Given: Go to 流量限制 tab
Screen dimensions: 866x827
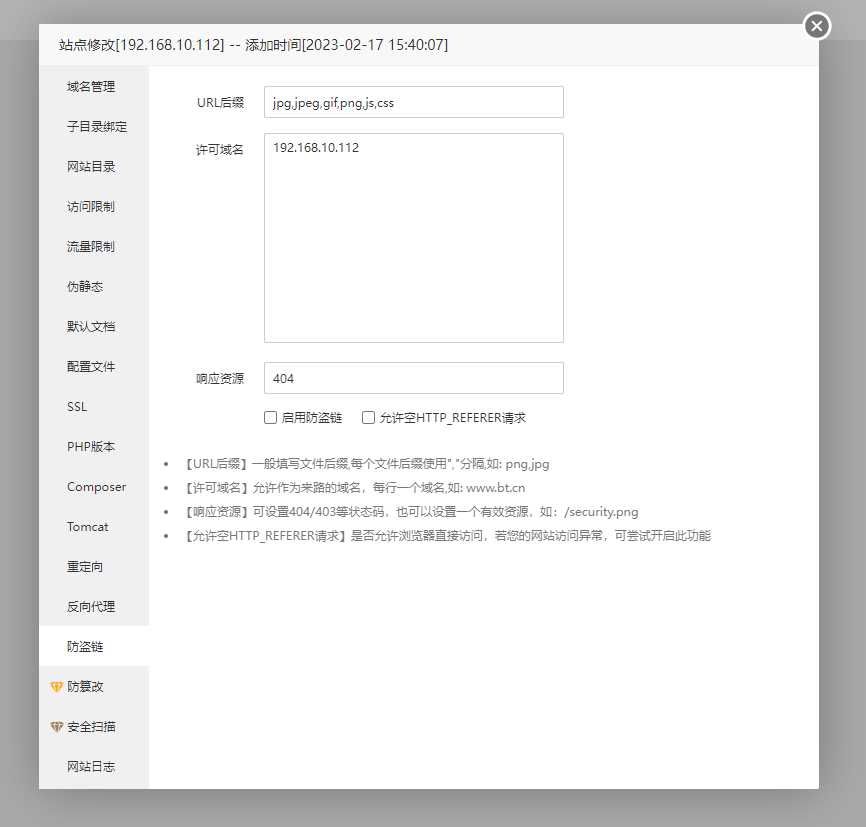Looking at the screenshot, I should tap(91, 247).
